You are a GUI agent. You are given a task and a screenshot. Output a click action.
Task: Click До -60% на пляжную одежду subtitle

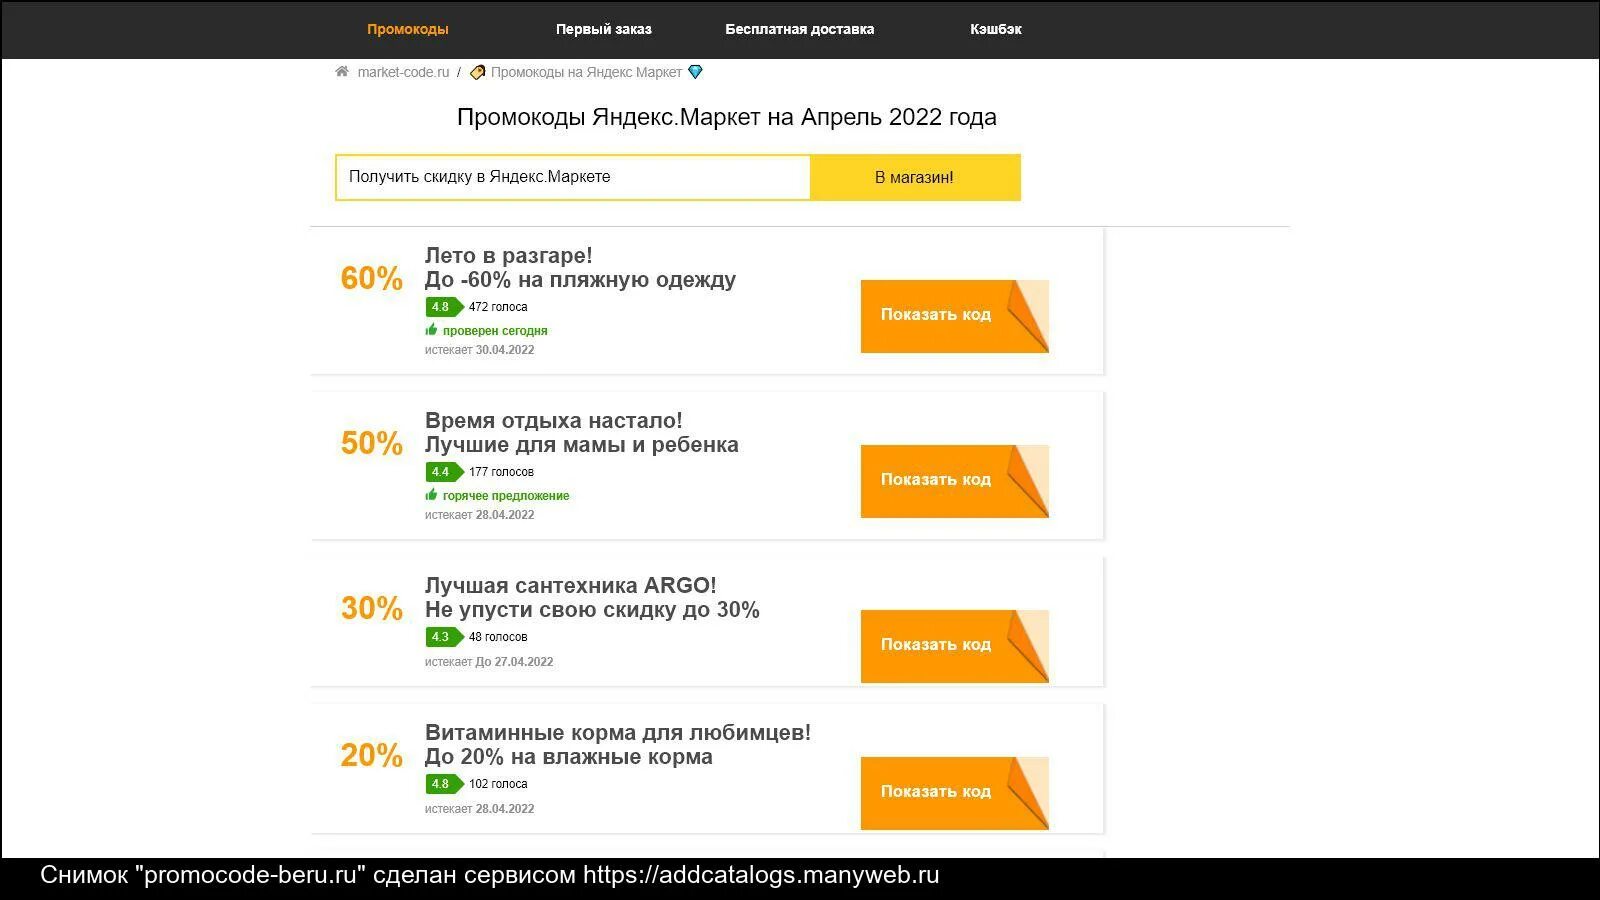click(x=580, y=280)
